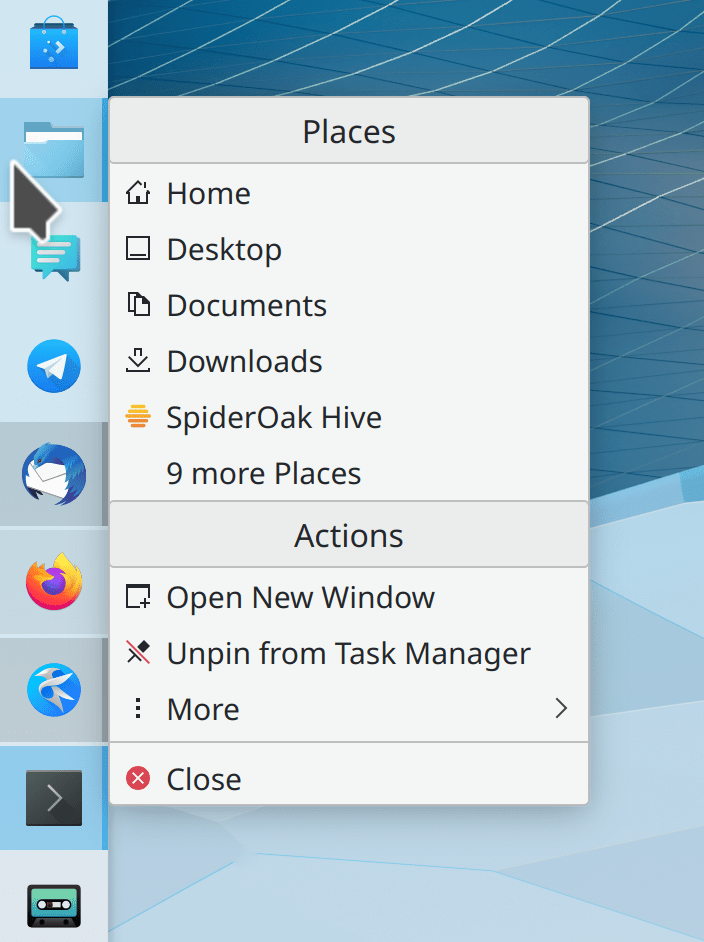The height and width of the screenshot is (942, 704).
Task: Launch the chat messenger speech-bubble icon
Action: point(55,256)
